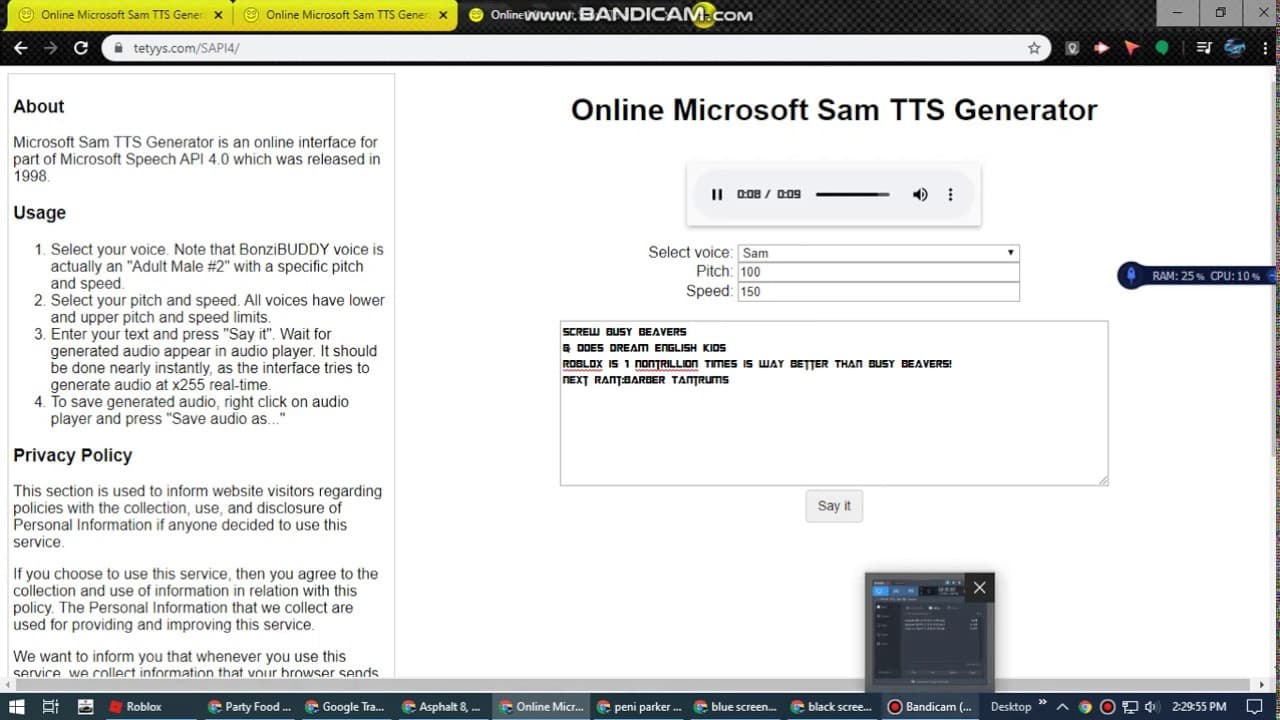Bookmark this page with the star icon

click(x=1034, y=48)
